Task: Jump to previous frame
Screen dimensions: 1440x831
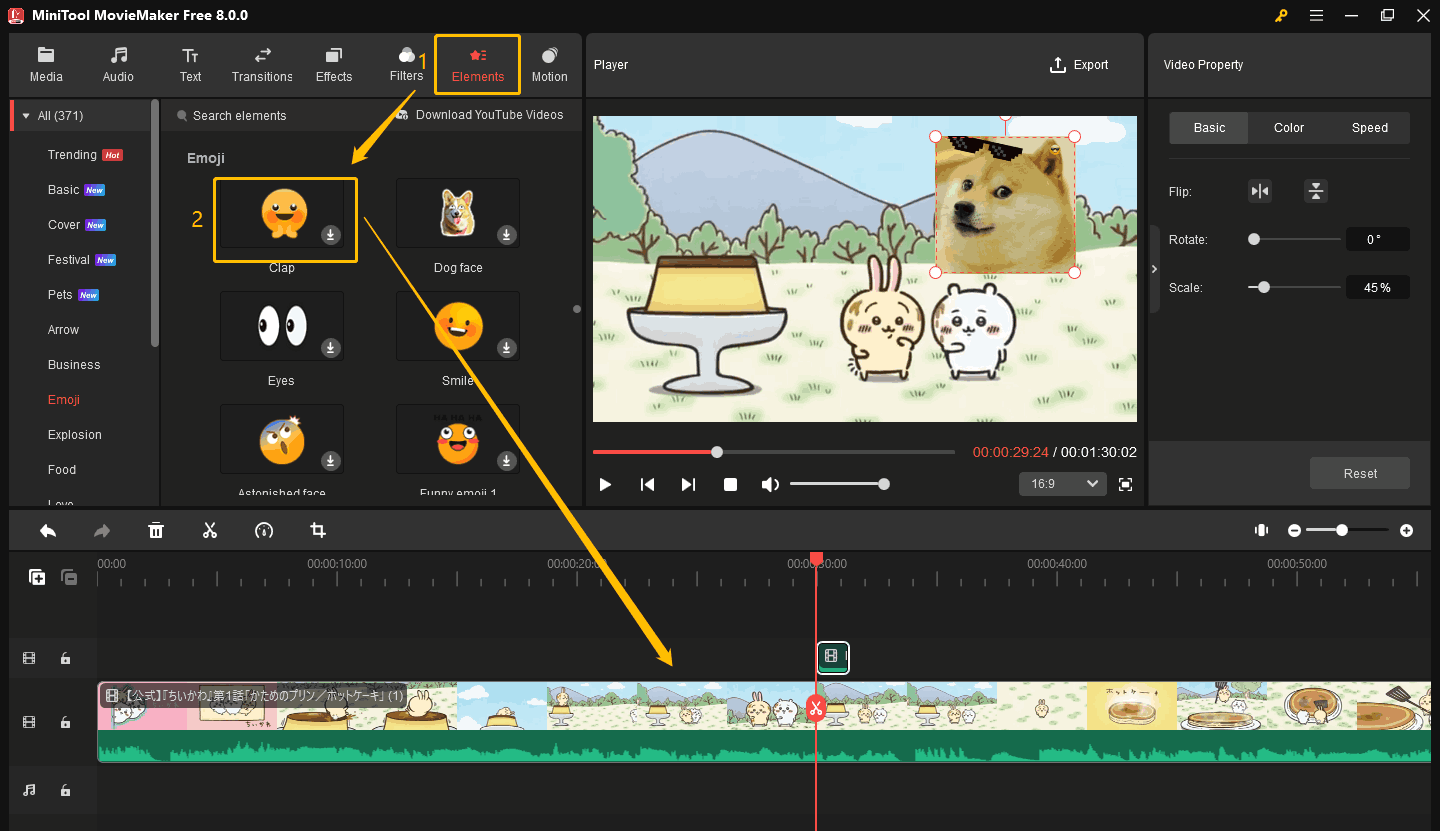Action: pos(647,484)
